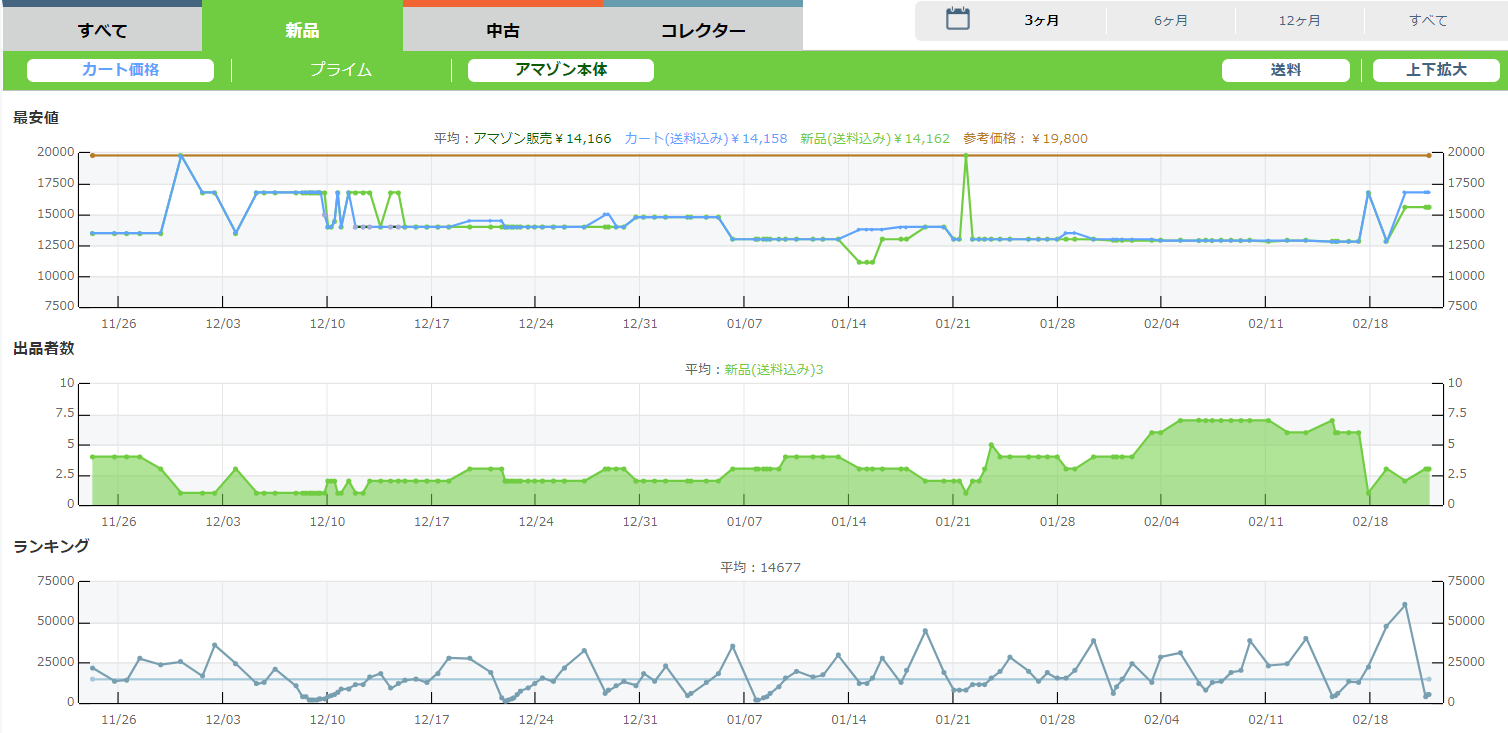
Task: Click the 参考価格 legend label
Action: pos(1025,139)
